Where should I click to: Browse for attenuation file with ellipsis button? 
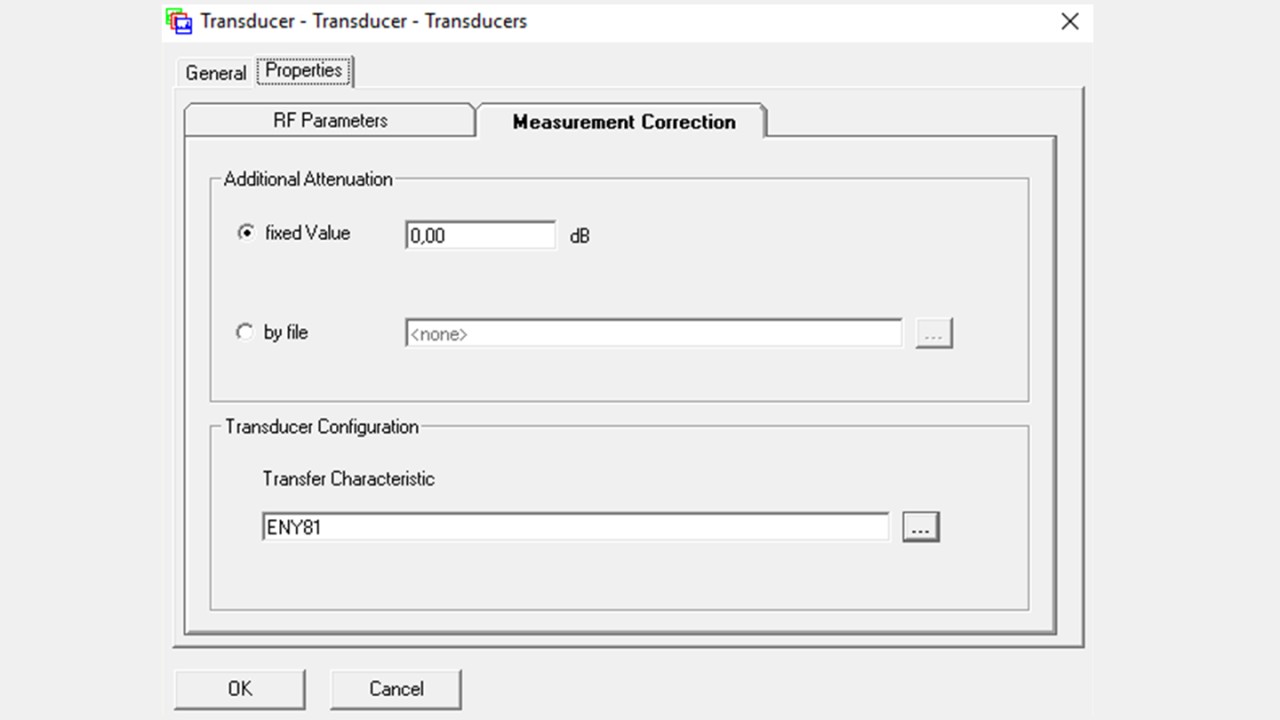coord(934,334)
